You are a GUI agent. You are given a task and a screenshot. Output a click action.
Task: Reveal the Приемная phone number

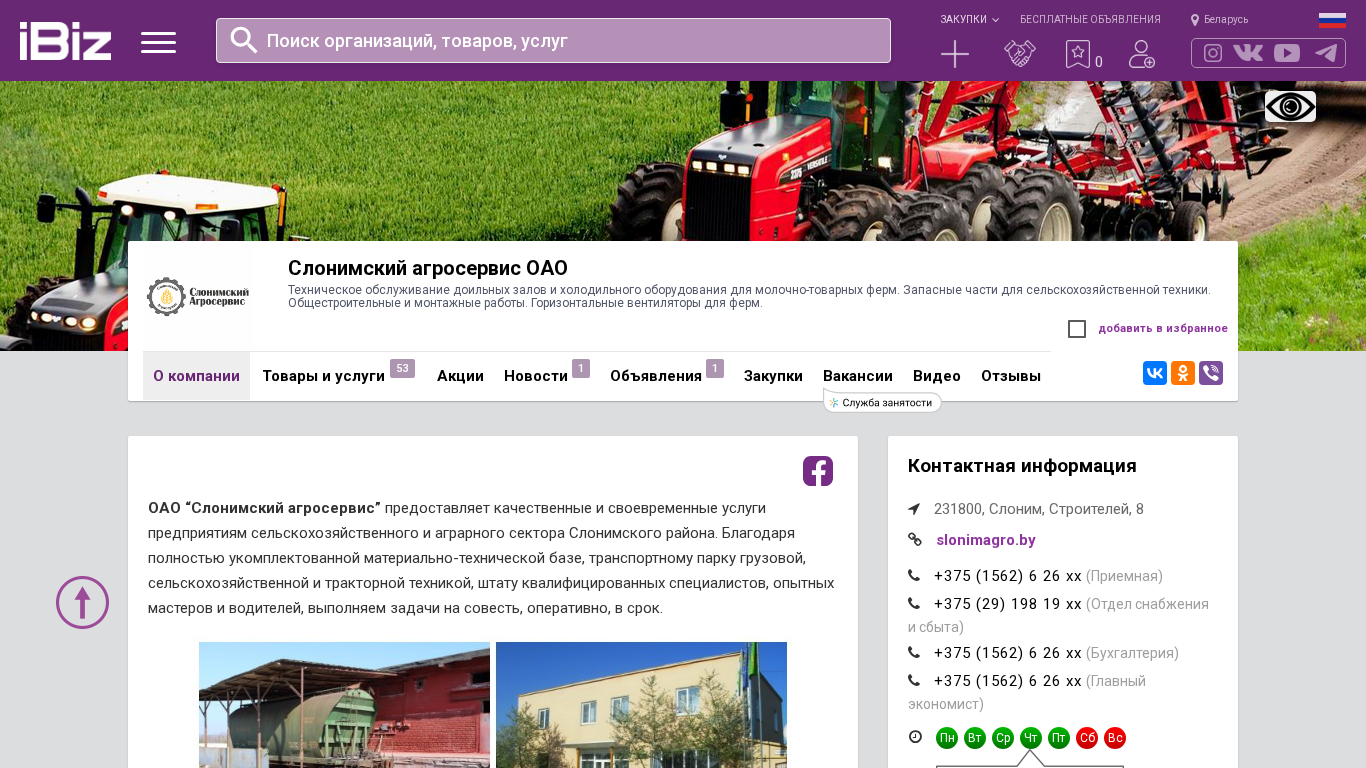[x=1008, y=576]
